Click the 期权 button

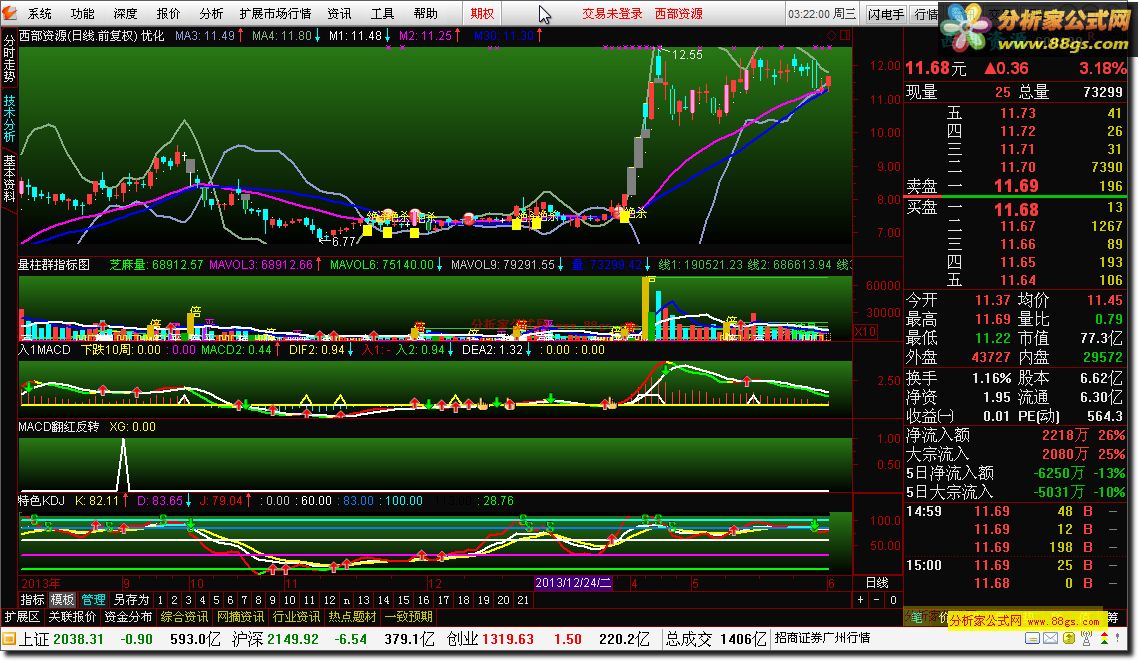pos(481,13)
